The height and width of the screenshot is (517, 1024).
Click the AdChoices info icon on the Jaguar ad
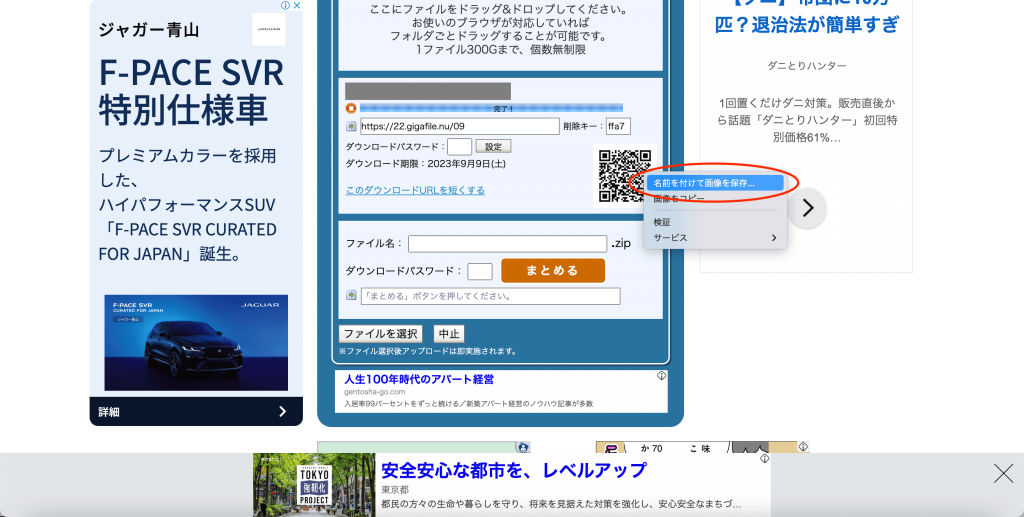(x=285, y=5)
